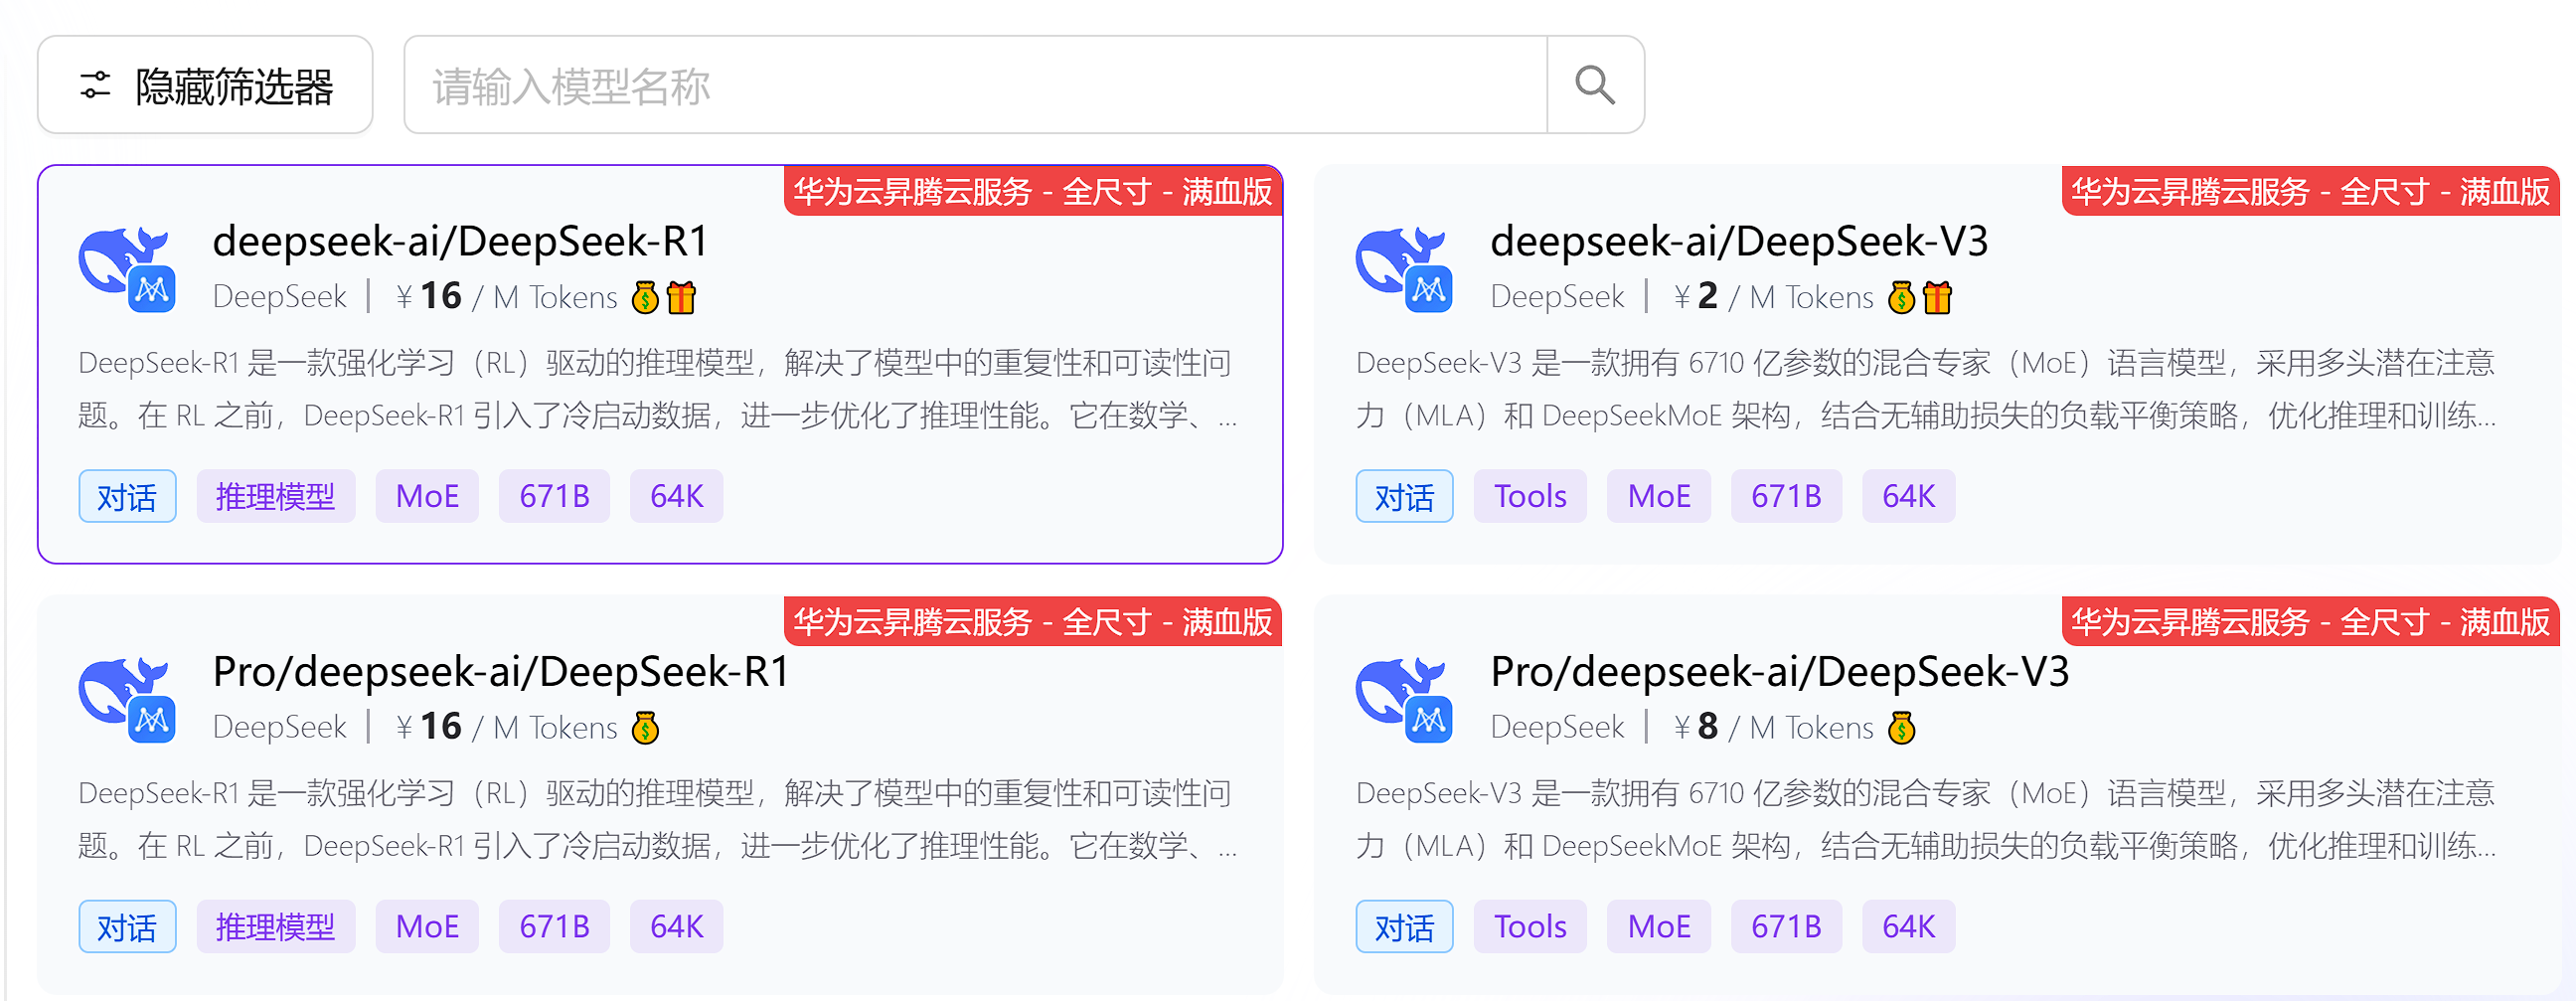Click money bag icon on Pro/deepseek-ai/DeepSeek-V3 card
Viewport: 2576px width, 1001px height.
(x=1901, y=727)
